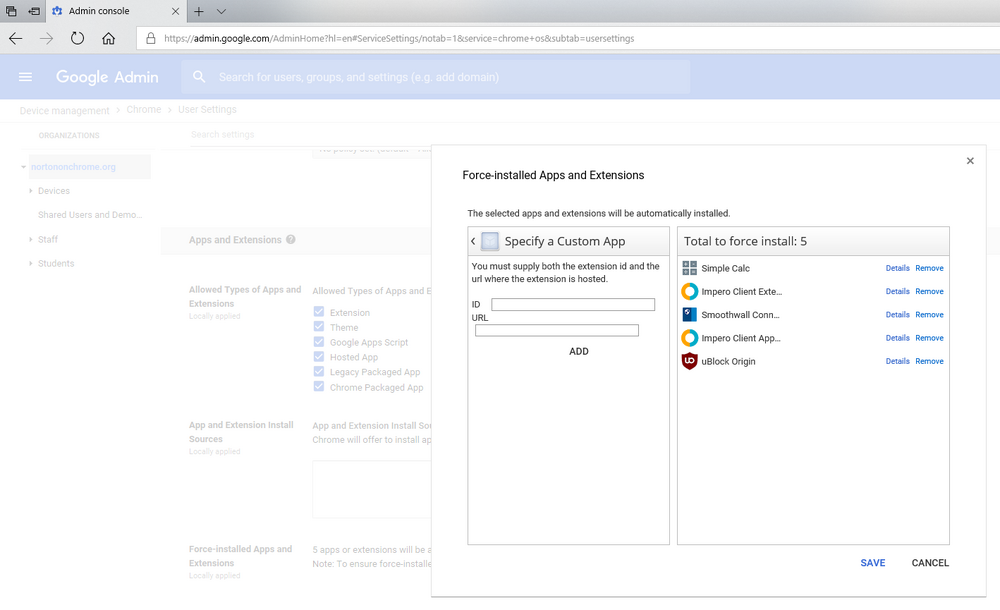Click the custom app icon in header
Viewport: 1000px width, 610px height.
[x=490, y=241]
